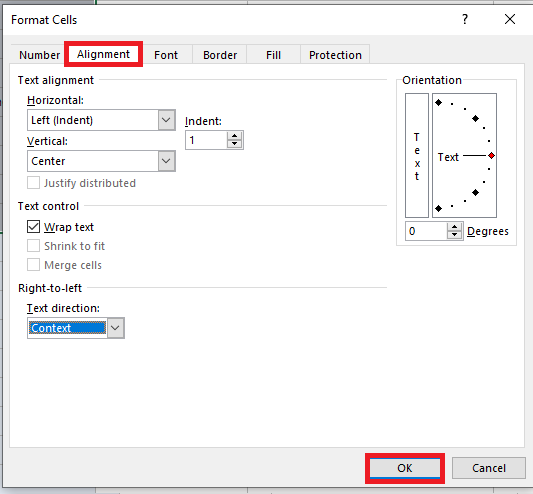Click the top diamond in orientation dial
Image resolution: width=533 pixels, height=494 pixels.
pyautogui.click(x=439, y=102)
